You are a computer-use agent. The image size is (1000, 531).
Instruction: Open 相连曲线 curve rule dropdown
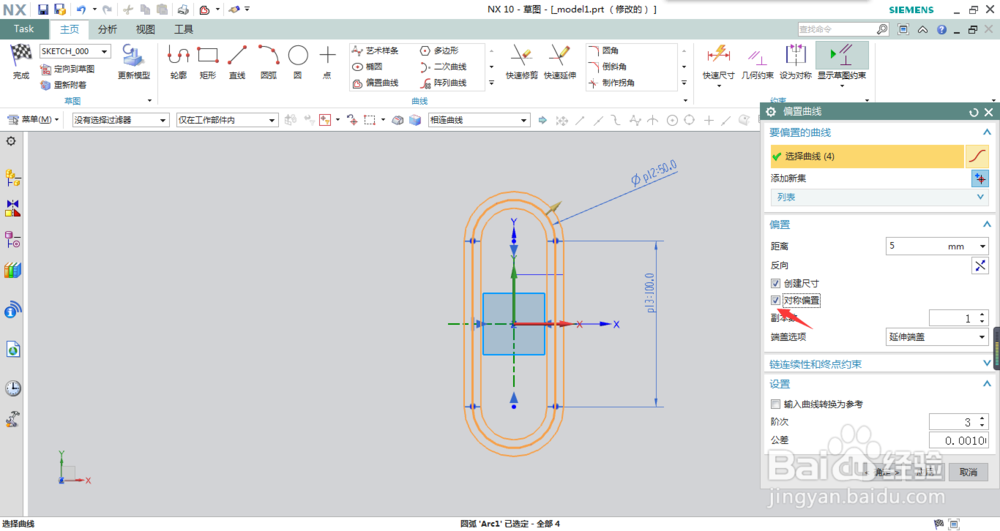click(x=478, y=120)
